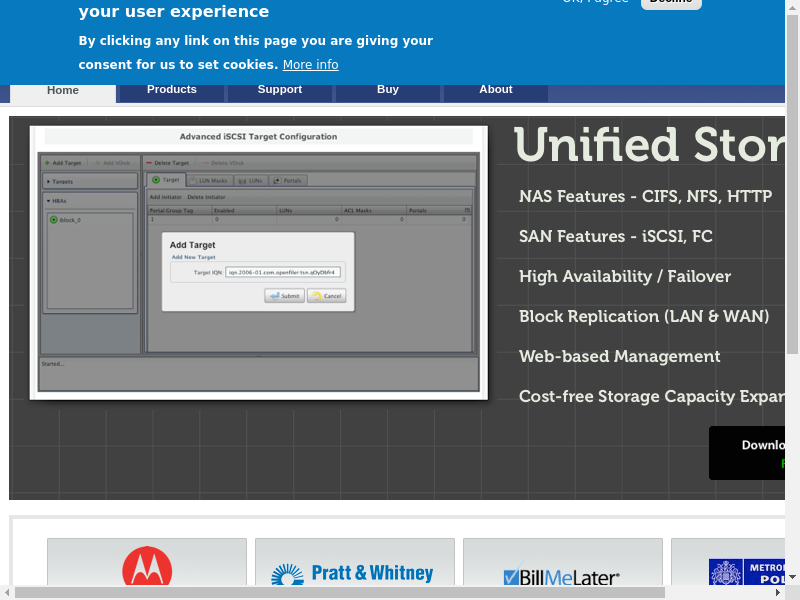Click the green plus Add Target icon

(x=47, y=162)
